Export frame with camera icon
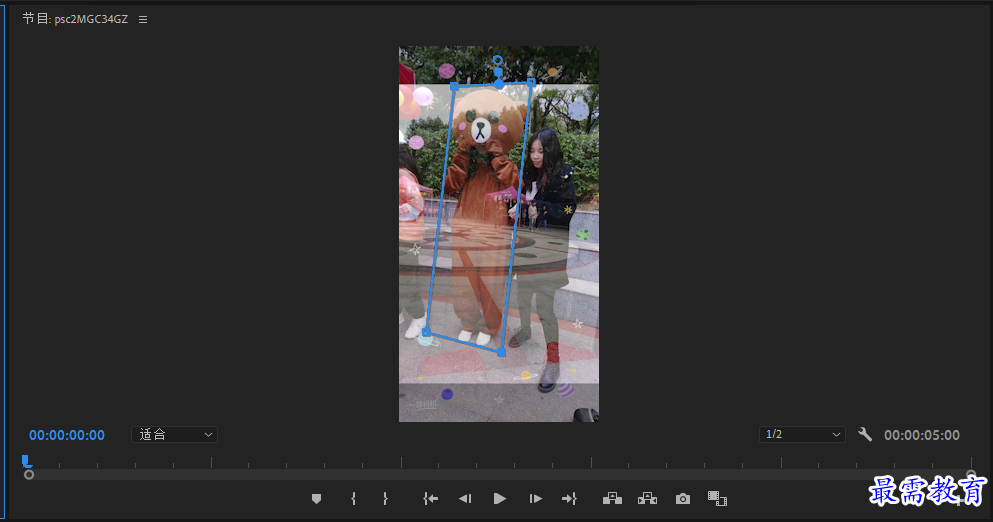 683,499
